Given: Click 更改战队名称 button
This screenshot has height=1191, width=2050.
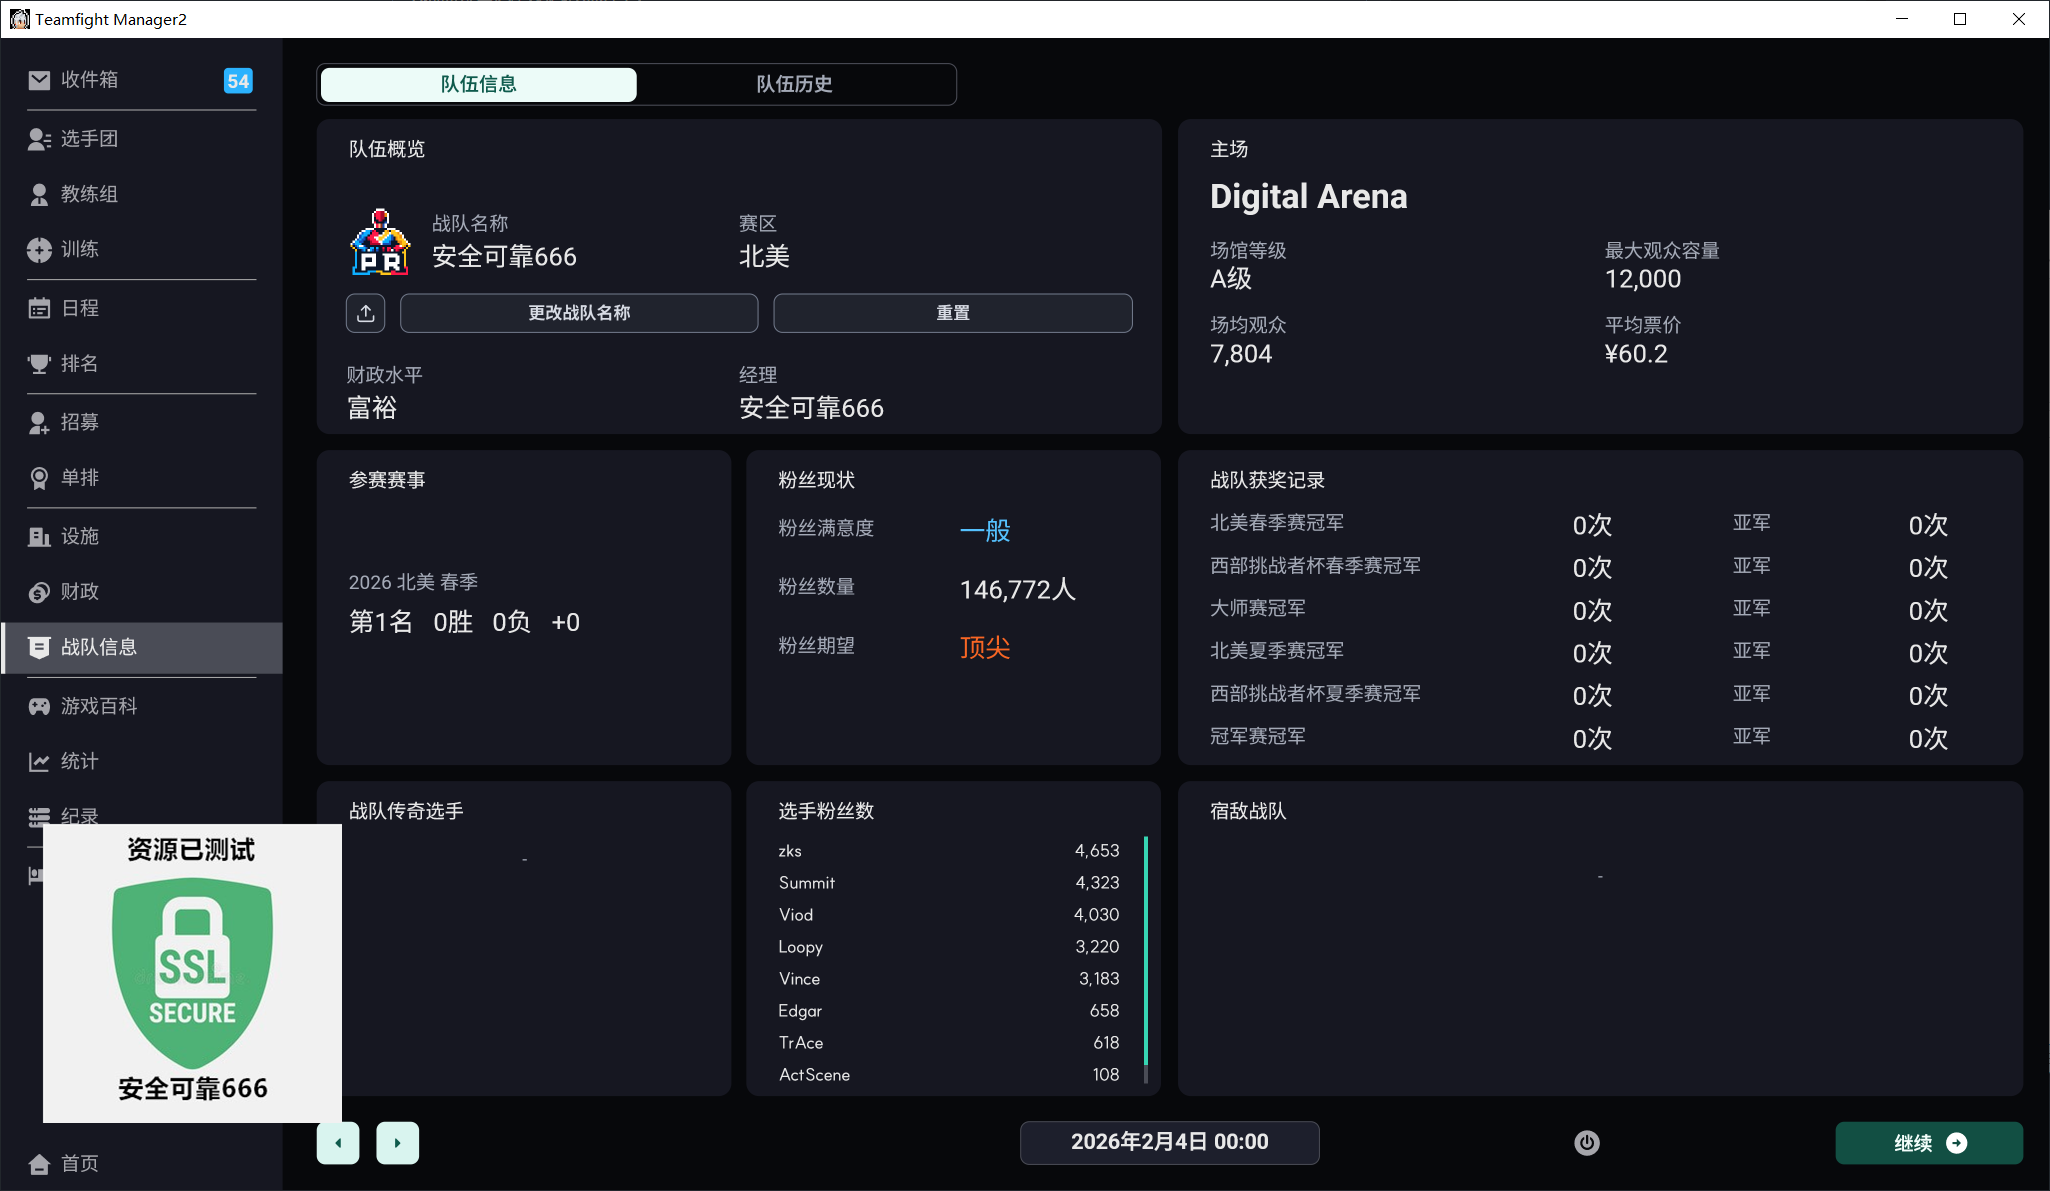Looking at the screenshot, I should point(579,313).
